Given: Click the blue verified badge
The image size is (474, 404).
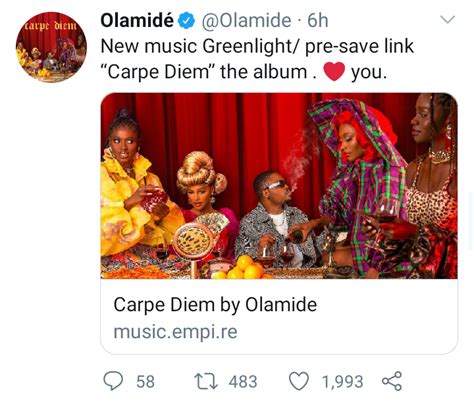Looking at the screenshot, I should (x=186, y=20).
